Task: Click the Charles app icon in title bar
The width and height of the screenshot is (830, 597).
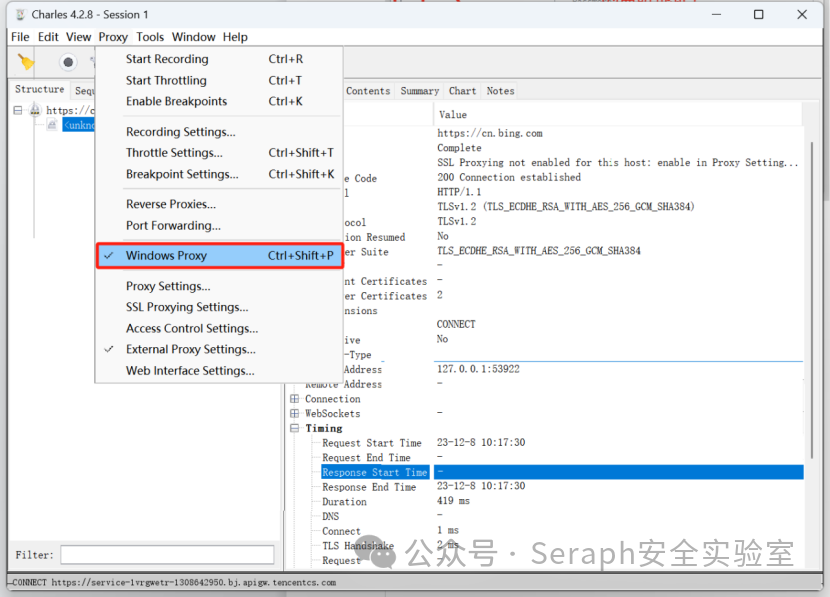Action: [20, 15]
